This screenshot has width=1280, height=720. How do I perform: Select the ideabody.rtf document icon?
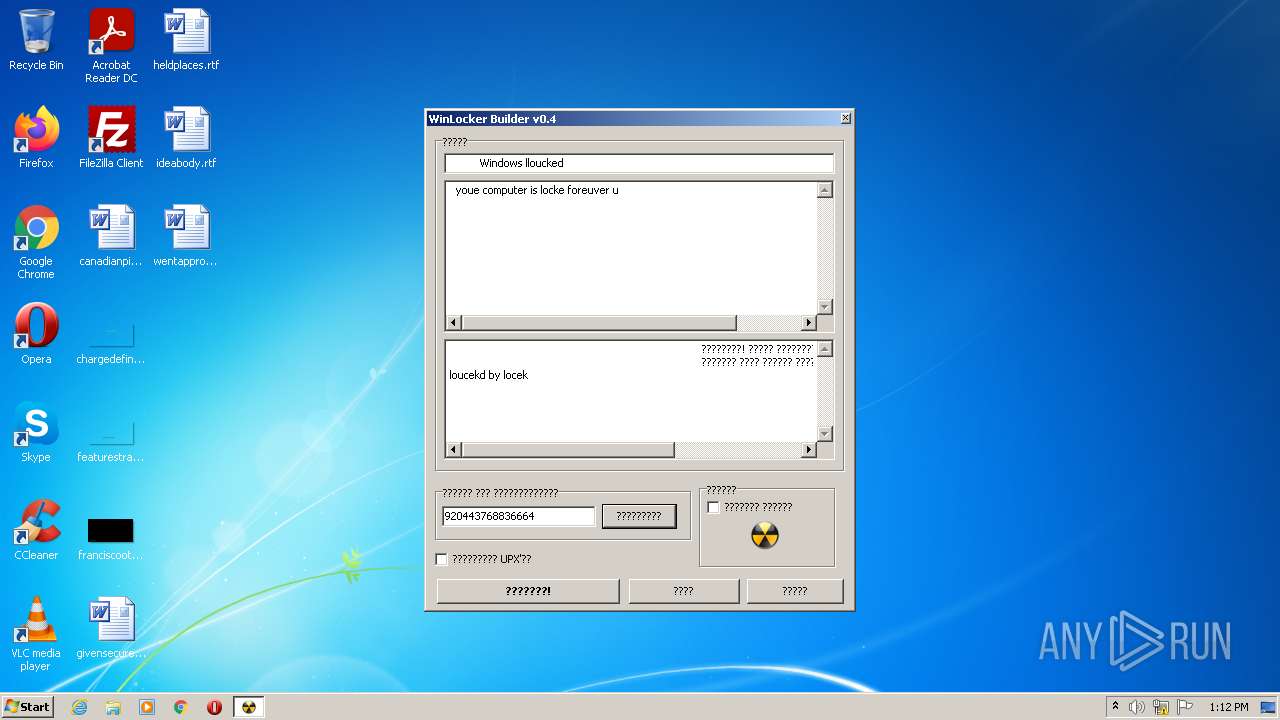point(186,138)
